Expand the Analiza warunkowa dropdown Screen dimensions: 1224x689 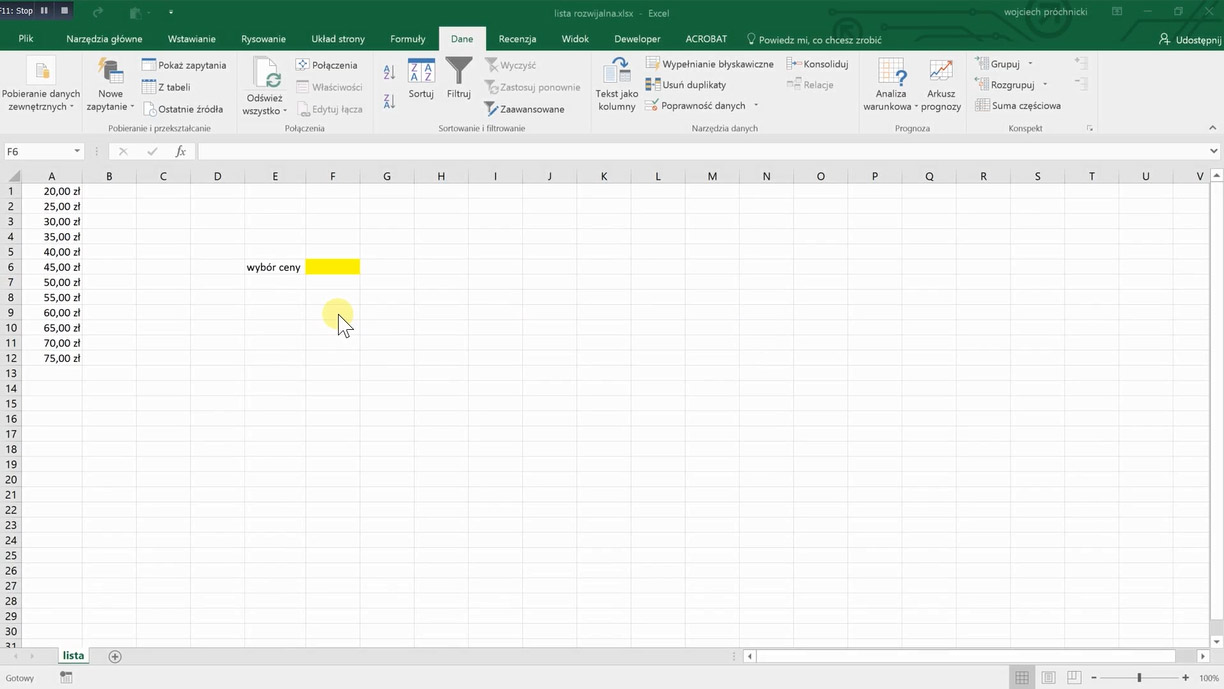[915, 107]
